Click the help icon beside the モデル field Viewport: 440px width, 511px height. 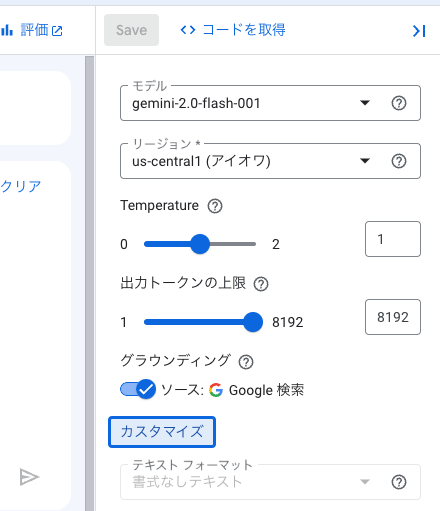click(399, 103)
